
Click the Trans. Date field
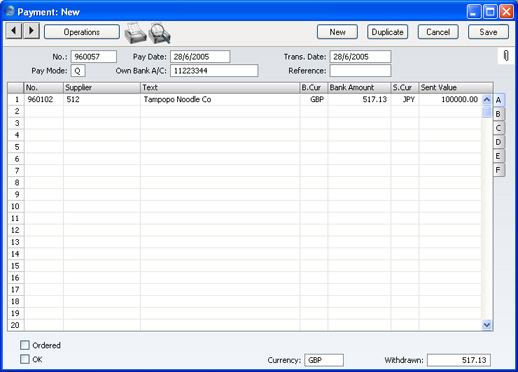(x=360, y=57)
